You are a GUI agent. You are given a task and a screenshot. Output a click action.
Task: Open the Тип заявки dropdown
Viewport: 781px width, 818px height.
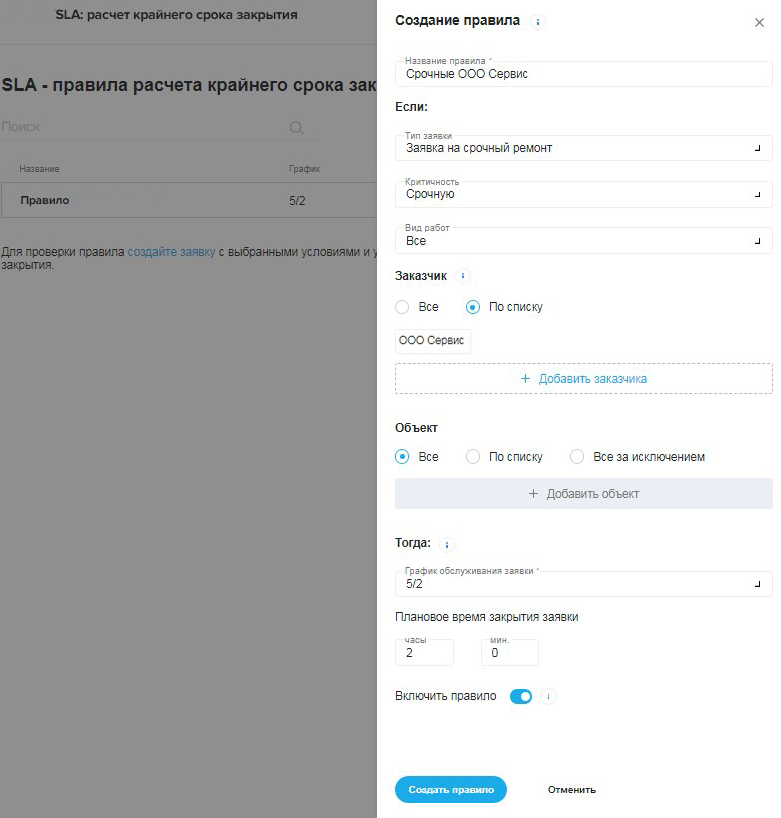pyautogui.click(x=583, y=148)
